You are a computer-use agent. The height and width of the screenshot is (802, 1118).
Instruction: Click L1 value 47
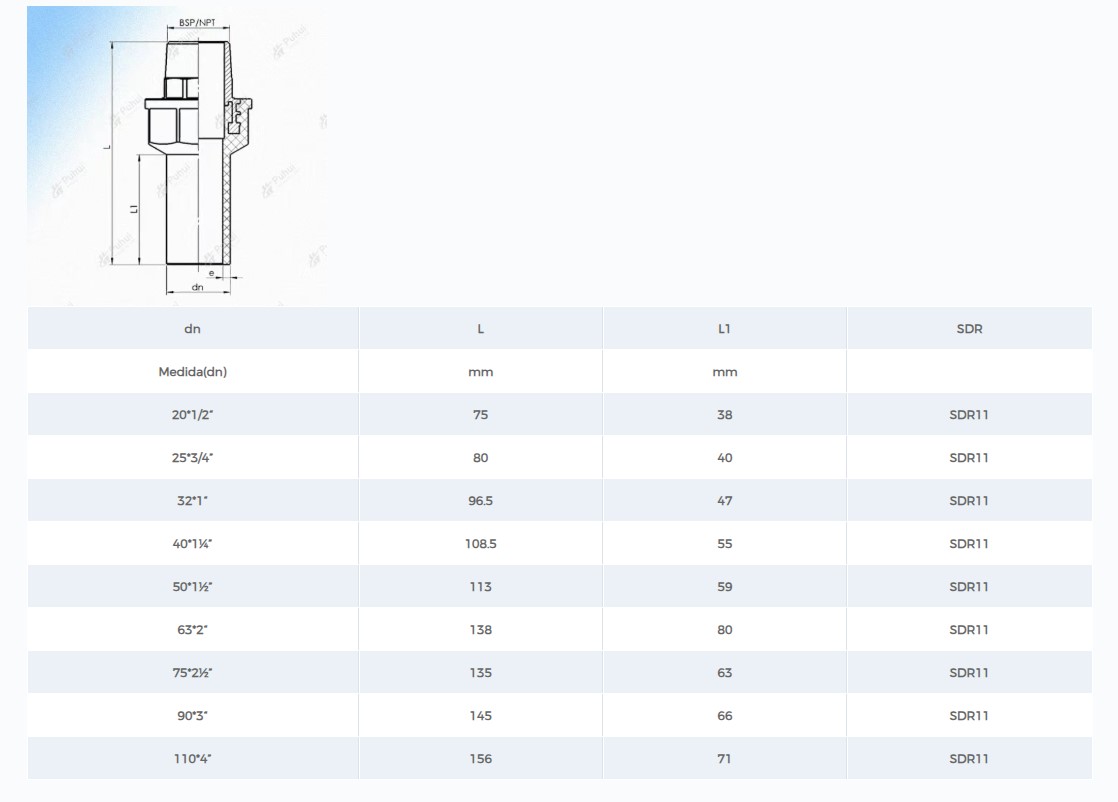[724, 501]
